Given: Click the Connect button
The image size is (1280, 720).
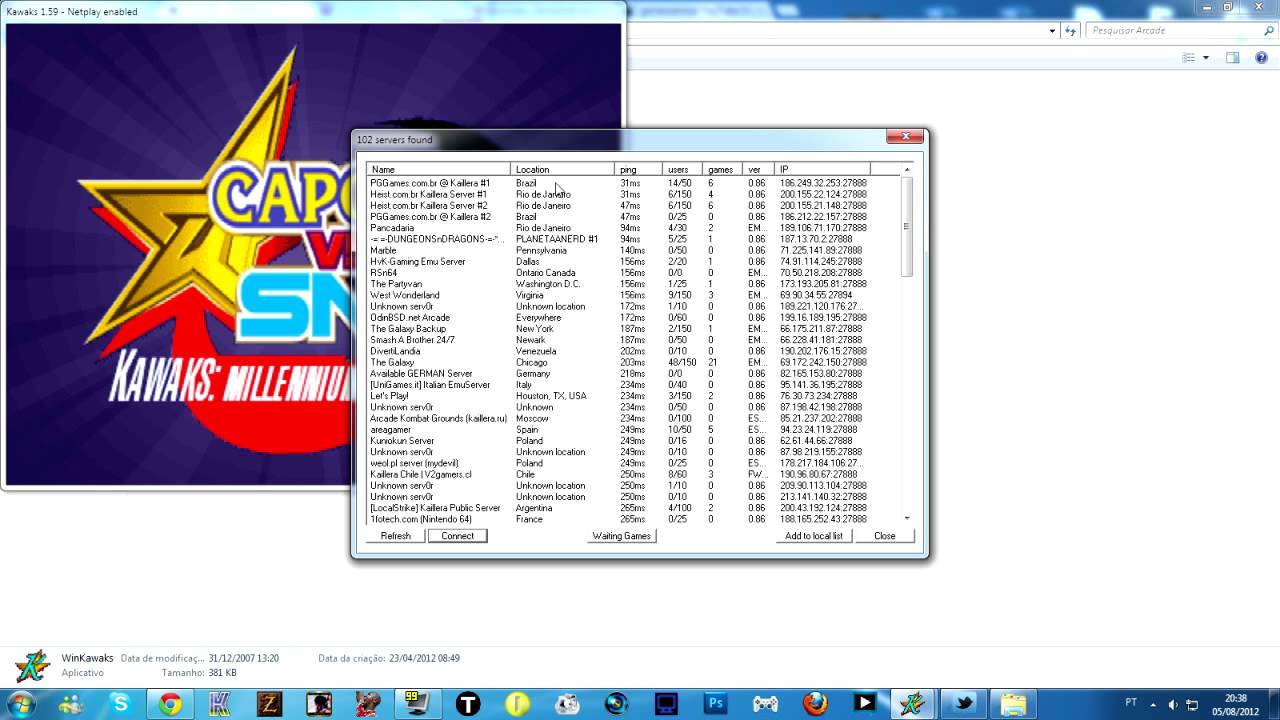Looking at the screenshot, I should point(458,536).
